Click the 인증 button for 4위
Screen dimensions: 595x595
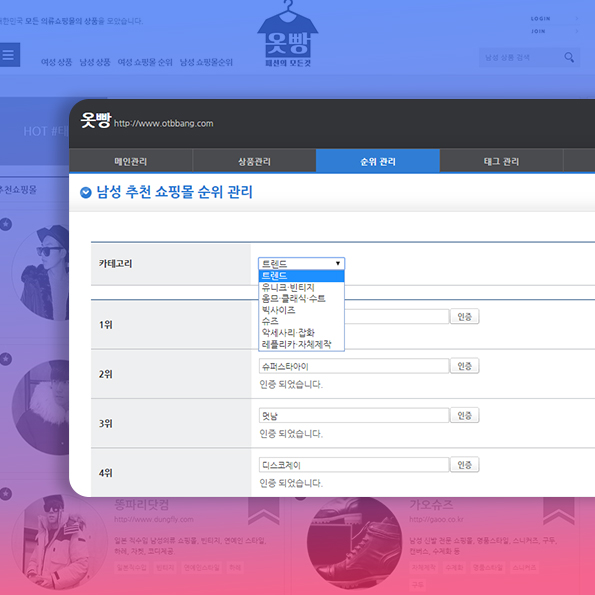(464, 464)
